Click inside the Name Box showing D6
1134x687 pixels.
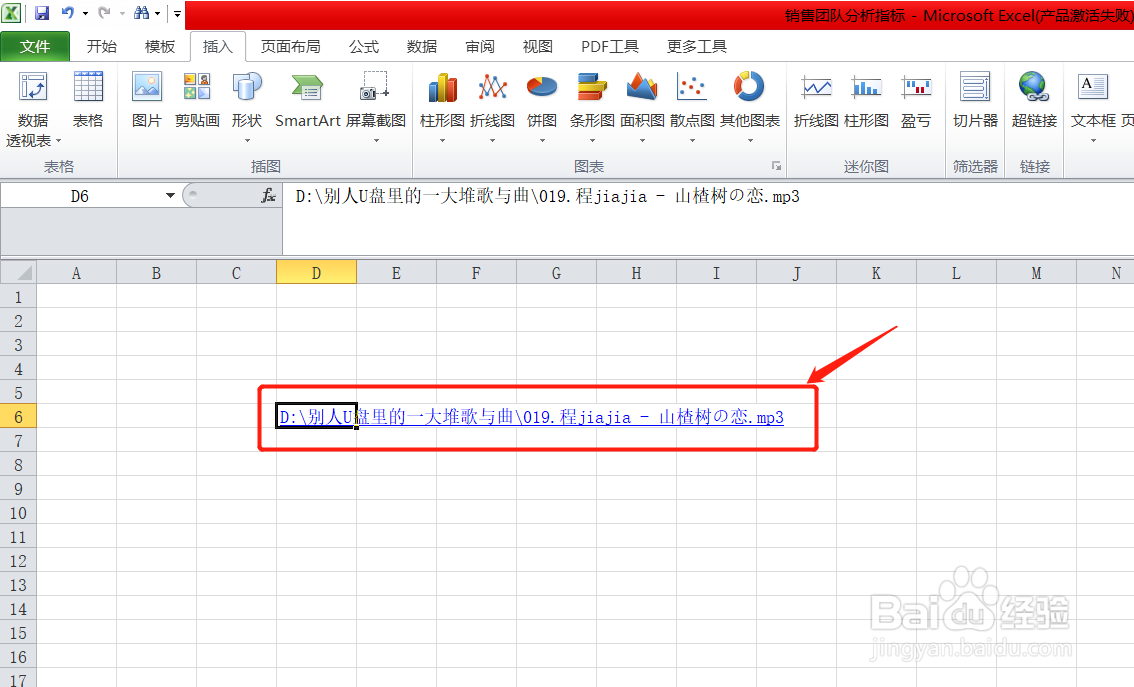pos(80,196)
